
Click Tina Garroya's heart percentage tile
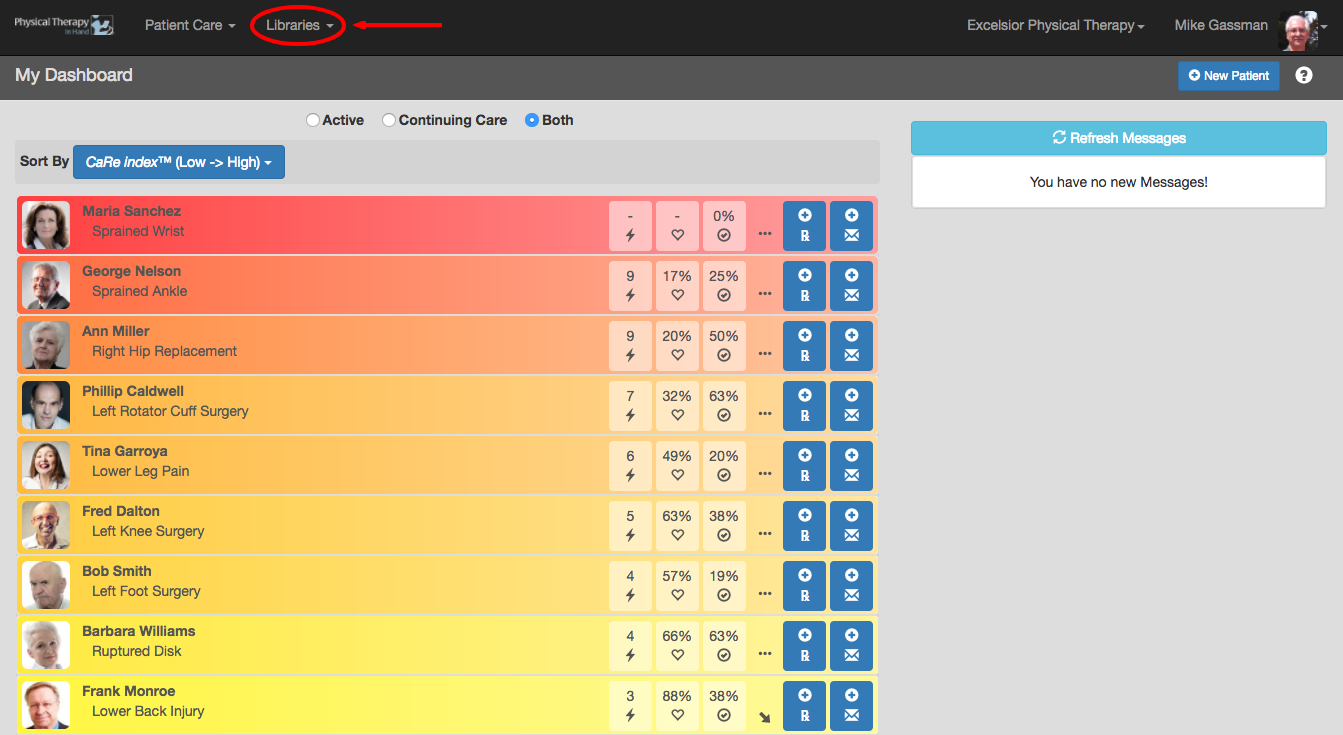(x=677, y=466)
